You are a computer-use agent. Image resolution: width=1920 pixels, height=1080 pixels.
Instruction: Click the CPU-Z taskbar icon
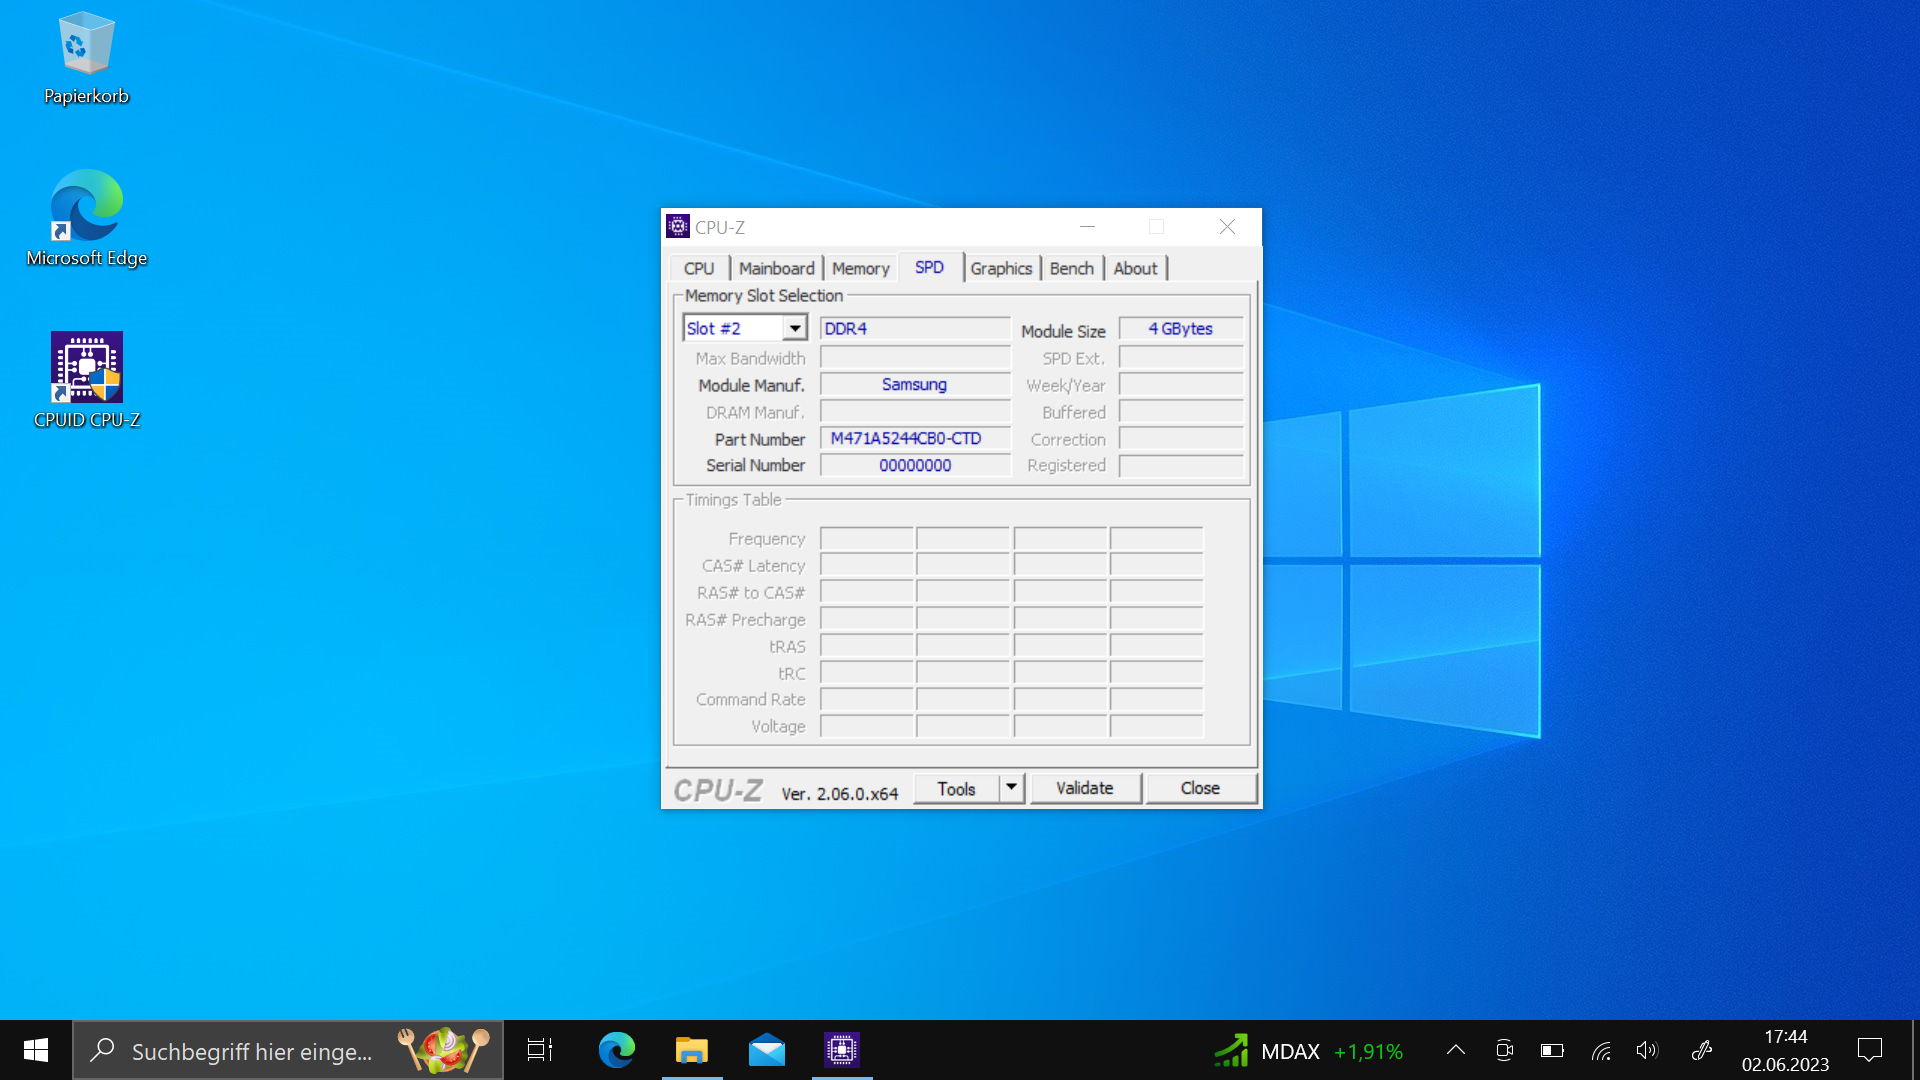841,1050
